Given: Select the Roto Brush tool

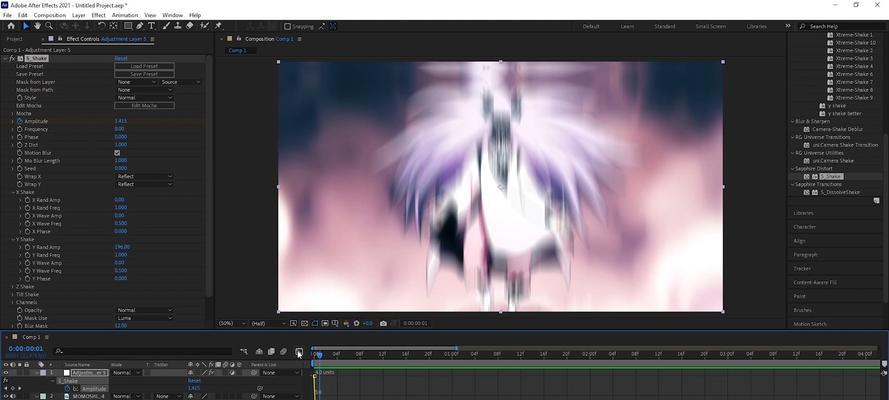Looking at the screenshot, I should 204,26.
